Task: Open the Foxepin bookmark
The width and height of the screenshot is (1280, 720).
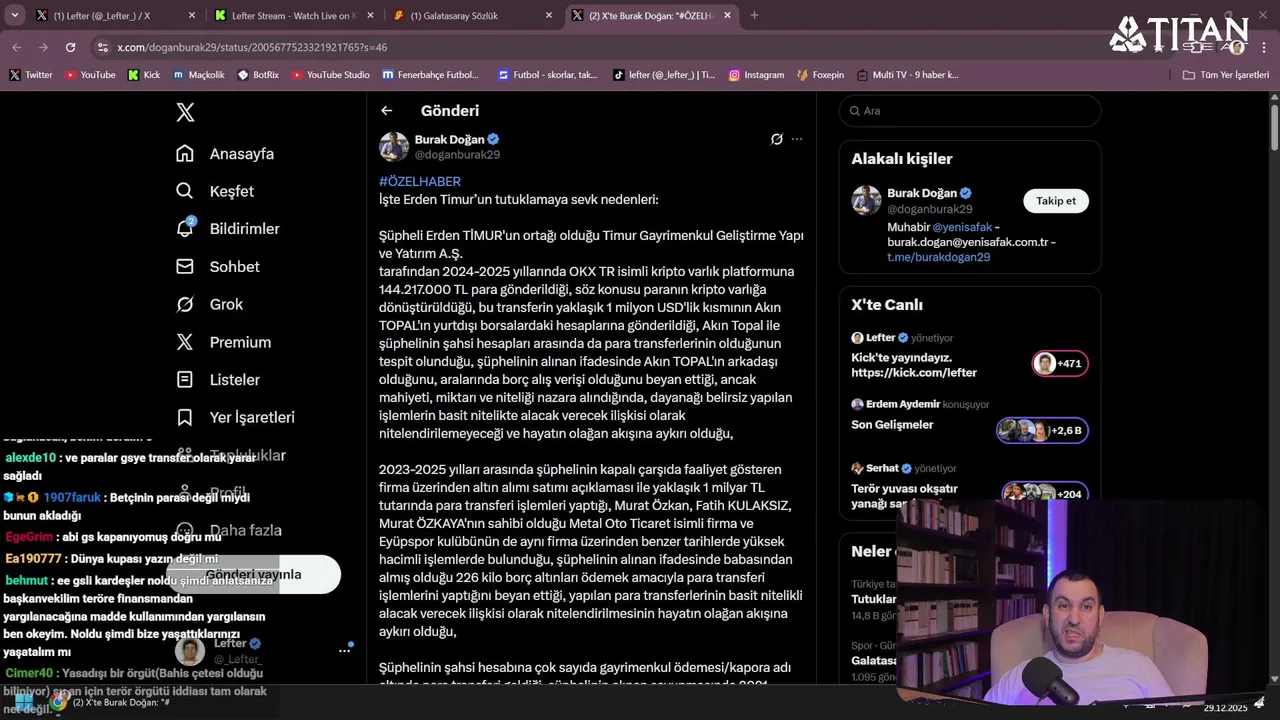Action: tap(821, 75)
